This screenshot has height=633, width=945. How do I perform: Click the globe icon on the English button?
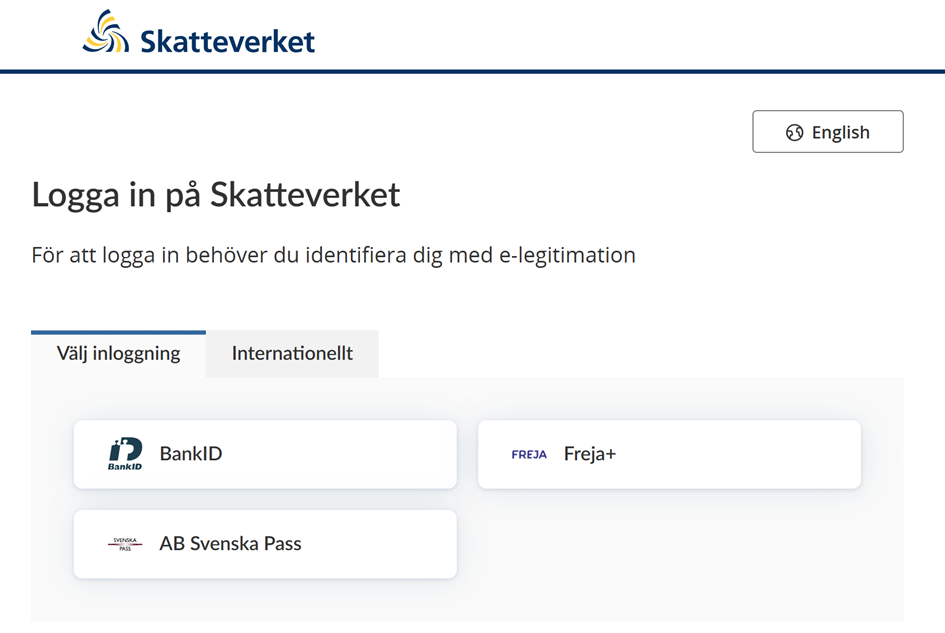[x=794, y=133]
